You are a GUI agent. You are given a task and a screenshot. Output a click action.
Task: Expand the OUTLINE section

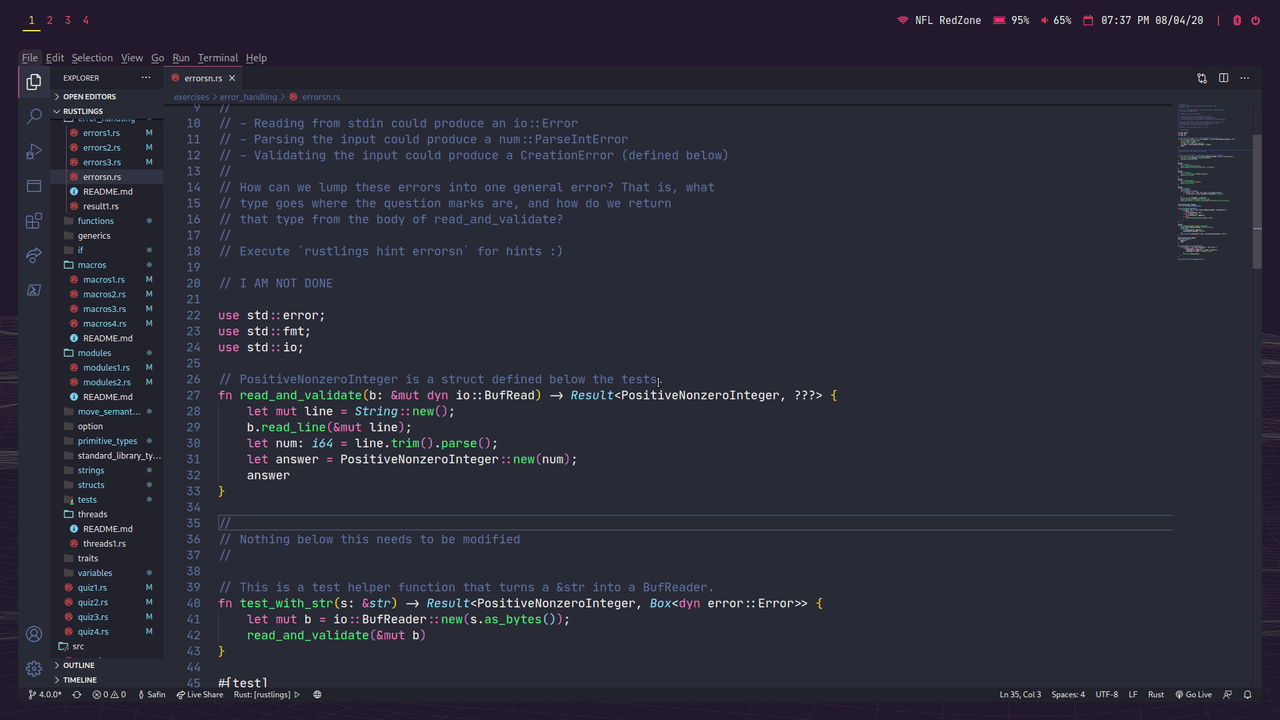(x=78, y=665)
